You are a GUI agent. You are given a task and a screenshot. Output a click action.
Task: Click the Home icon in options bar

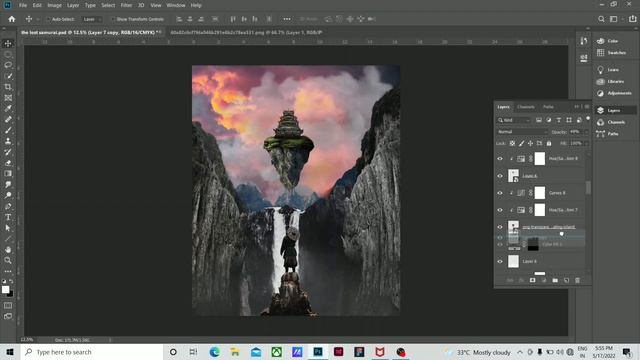pos(11,19)
